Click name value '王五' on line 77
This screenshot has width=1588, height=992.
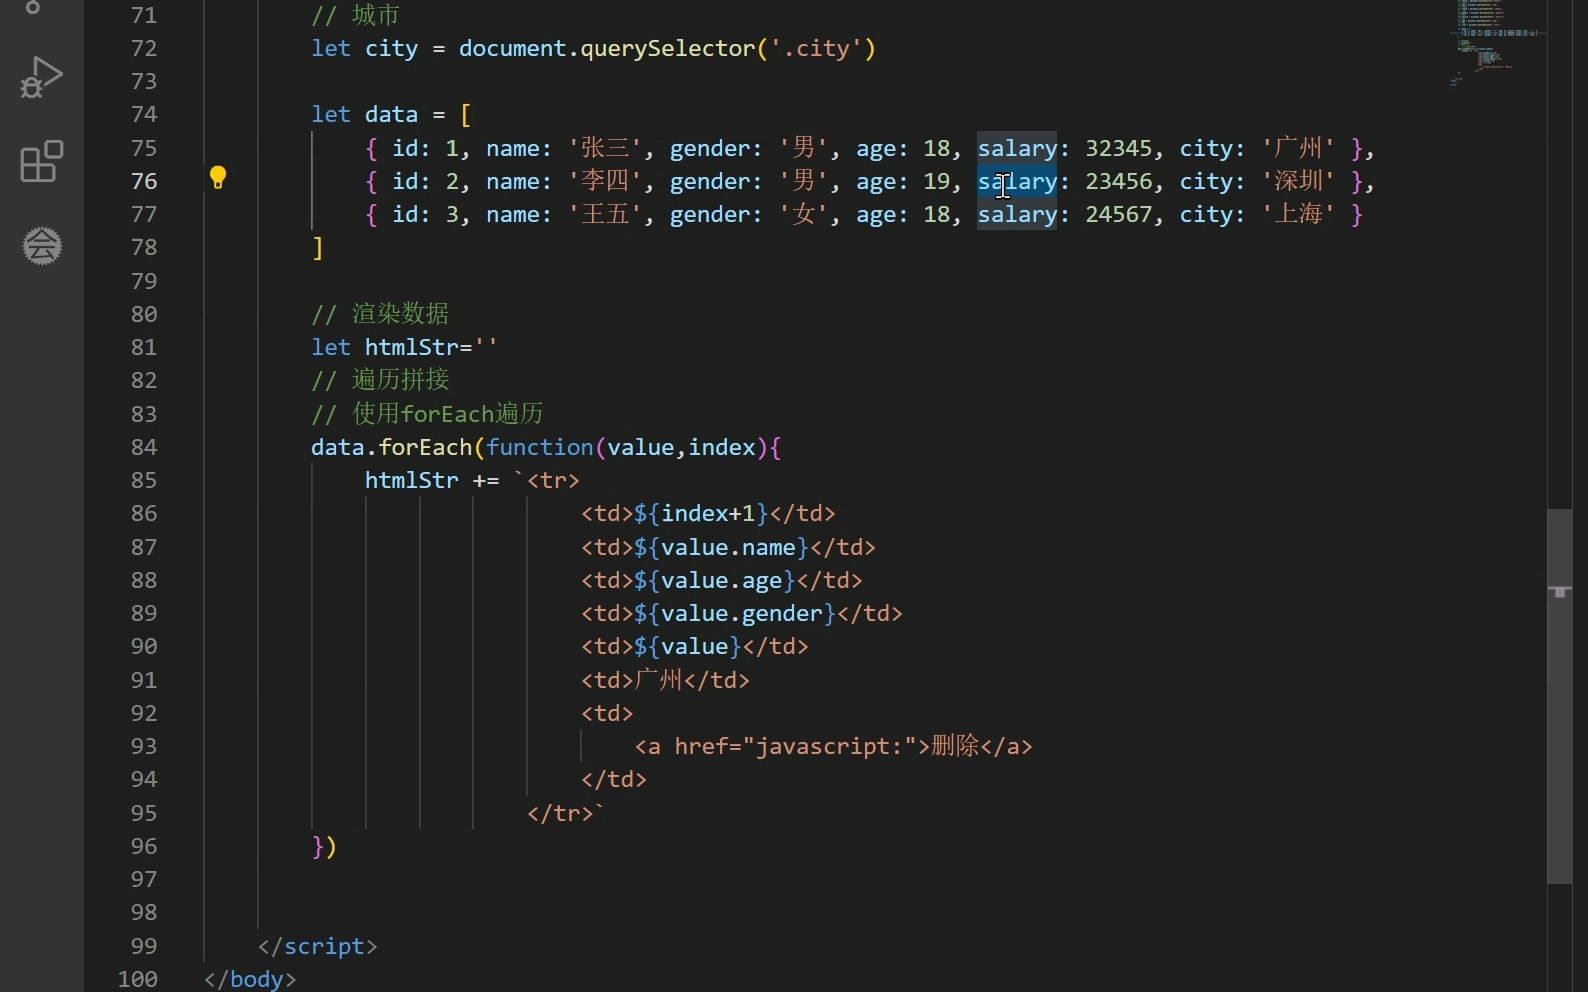605,214
